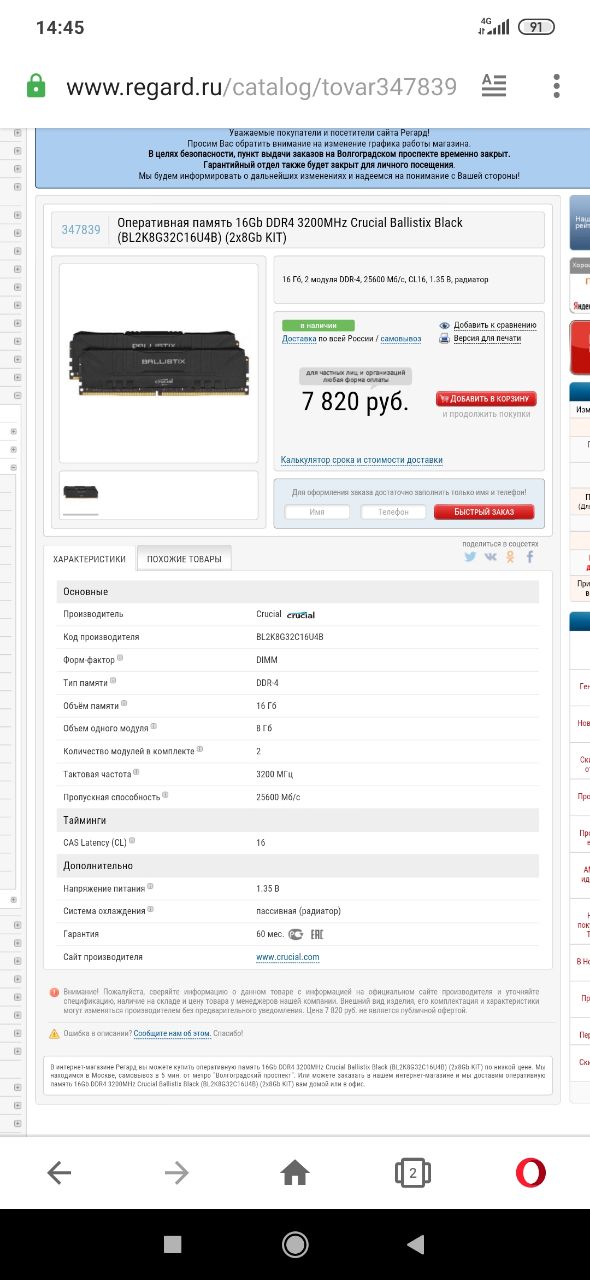Open www.crucial.com manufacturer site link

[288, 957]
